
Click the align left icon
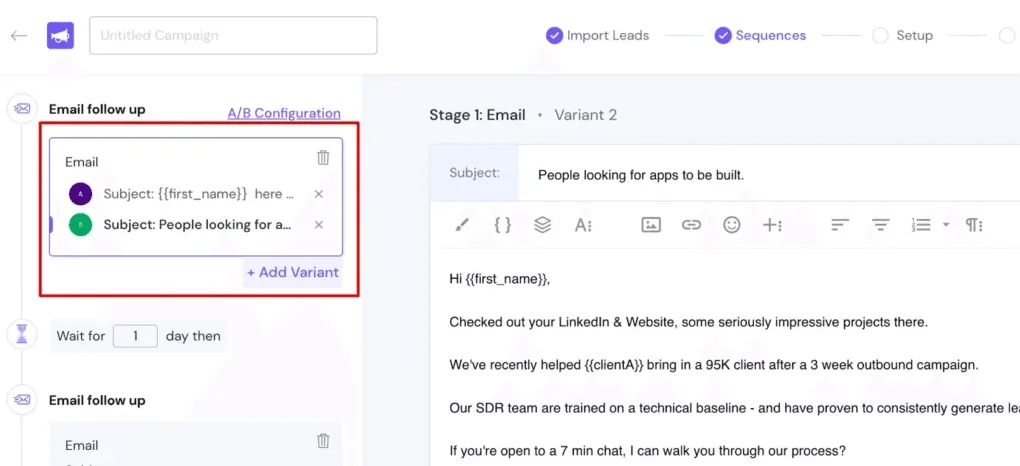coord(840,225)
